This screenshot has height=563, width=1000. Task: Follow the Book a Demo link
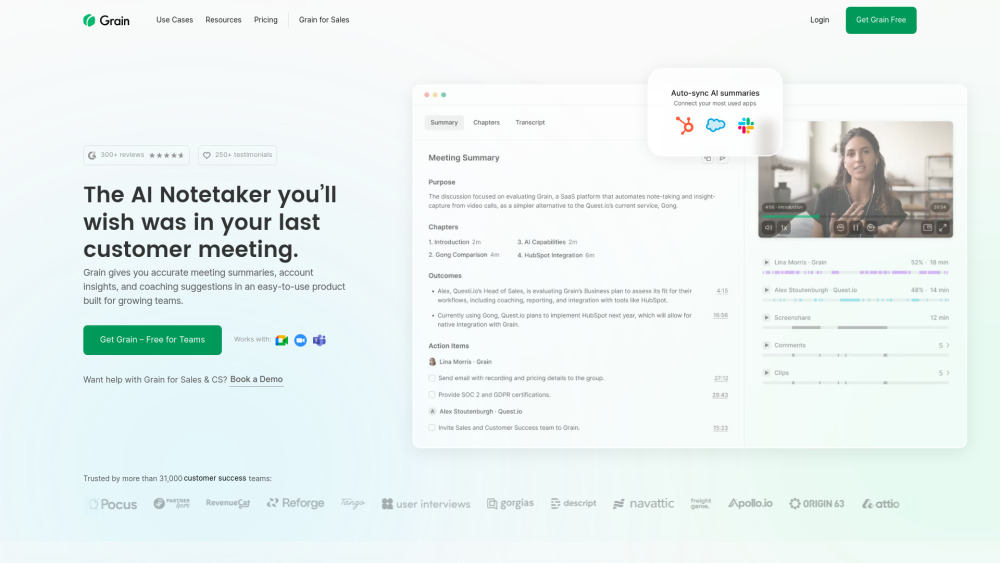[x=256, y=380]
